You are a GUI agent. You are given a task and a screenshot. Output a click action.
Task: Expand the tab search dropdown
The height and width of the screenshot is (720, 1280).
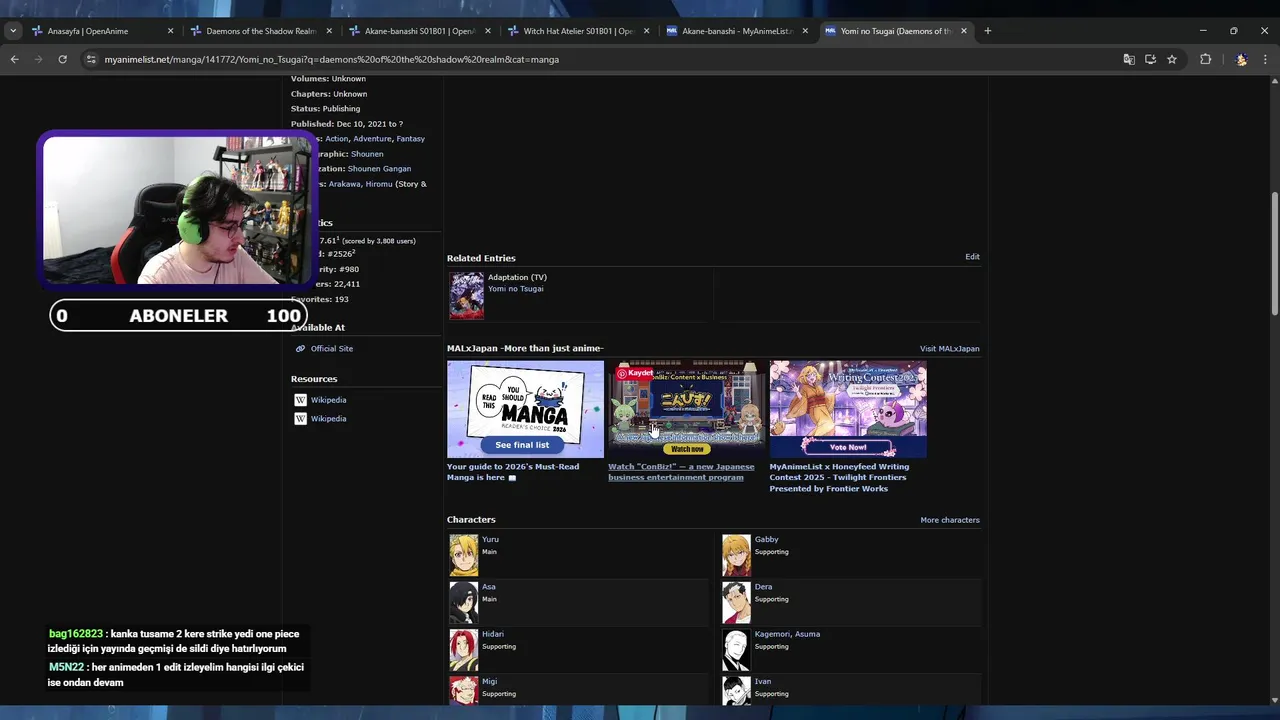pyautogui.click(x=12, y=31)
